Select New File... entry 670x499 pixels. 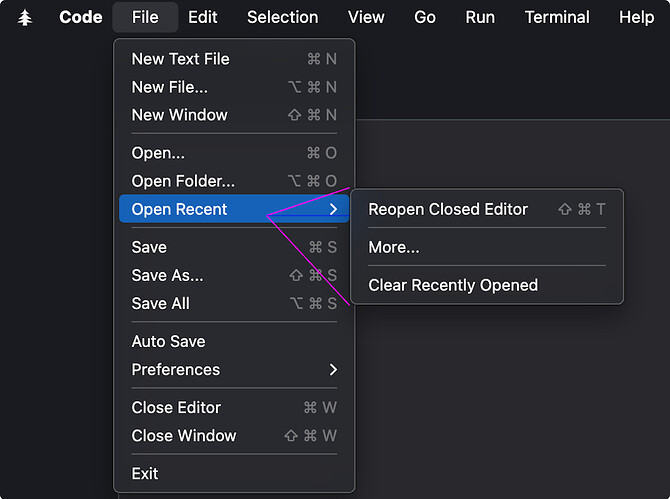click(x=234, y=87)
